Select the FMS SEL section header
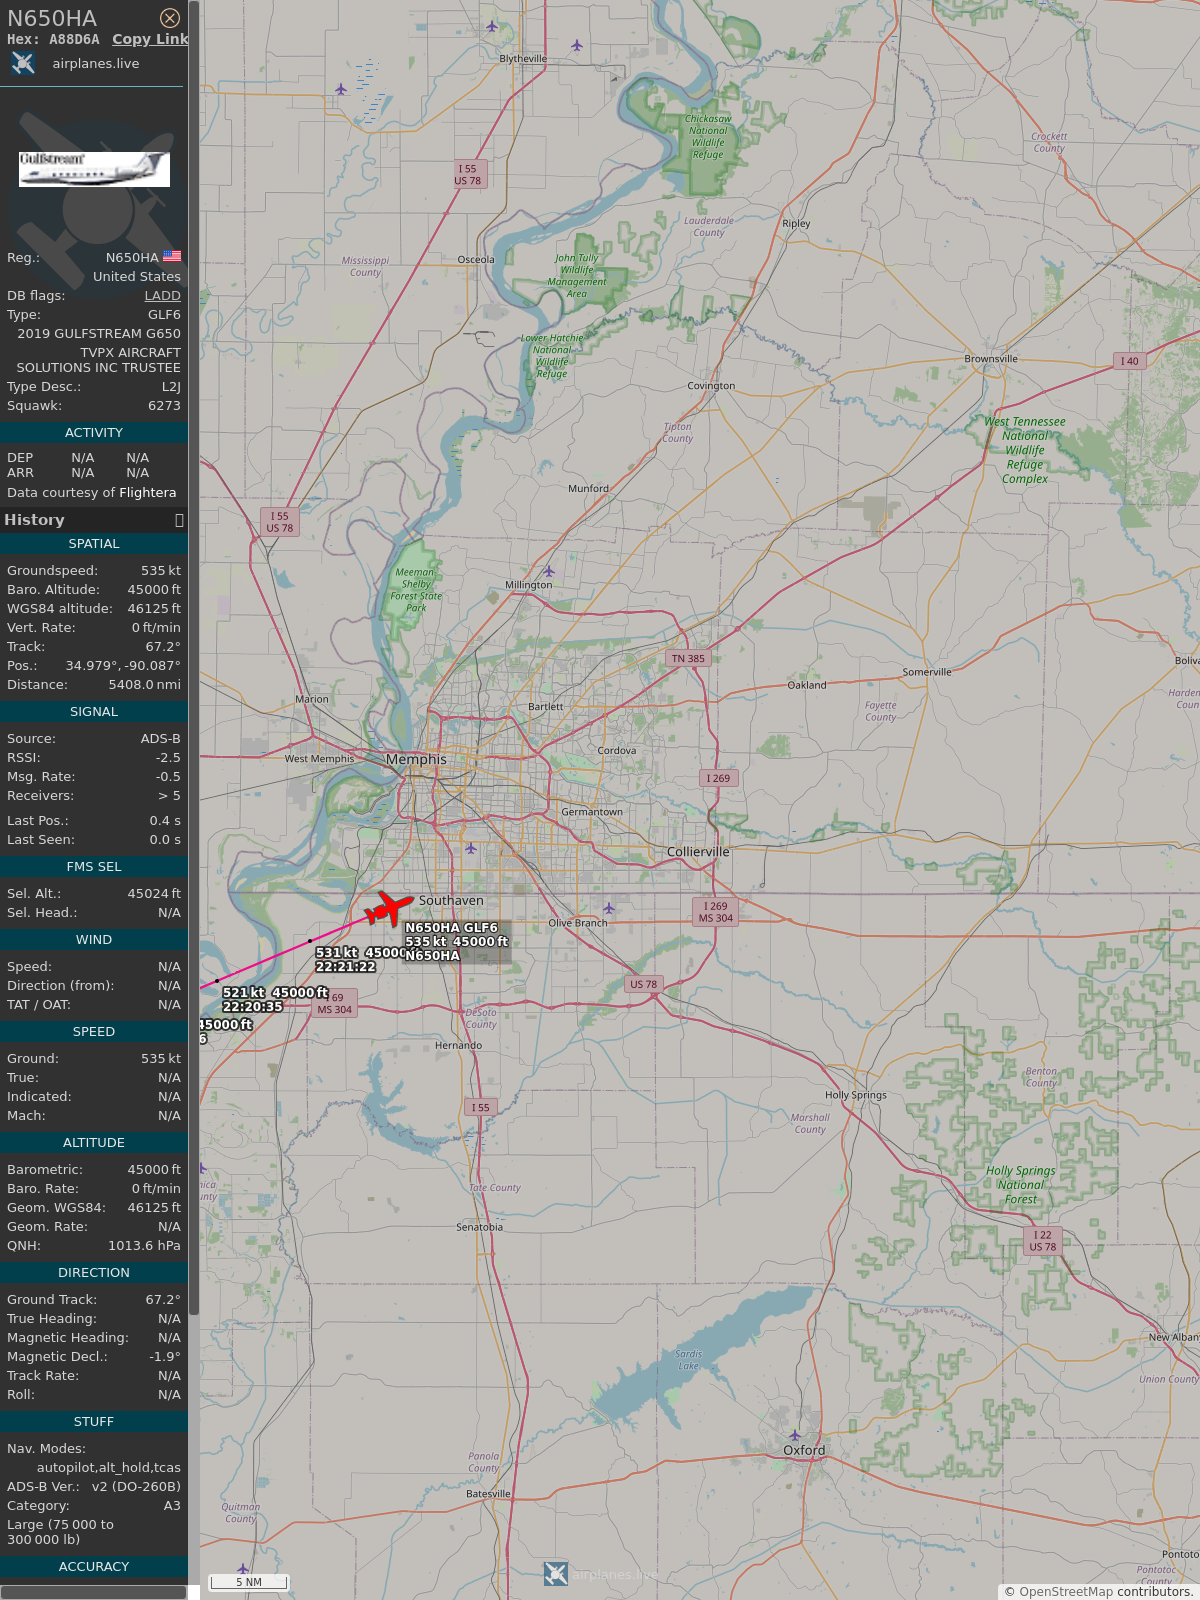Viewport: 1200px width, 1600px height. (x=94, y=867)
